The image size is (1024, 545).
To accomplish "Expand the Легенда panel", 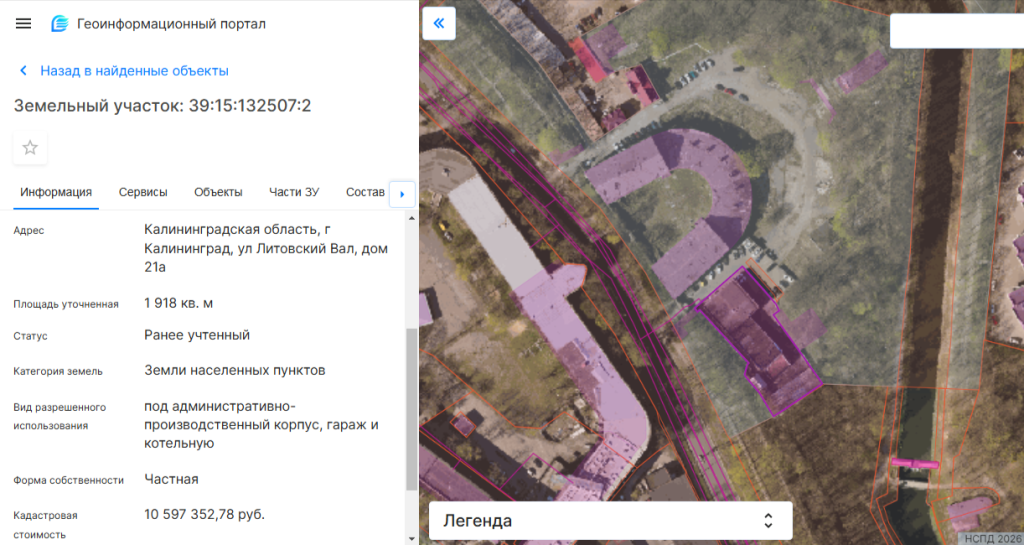I will [x=610, y=521].
